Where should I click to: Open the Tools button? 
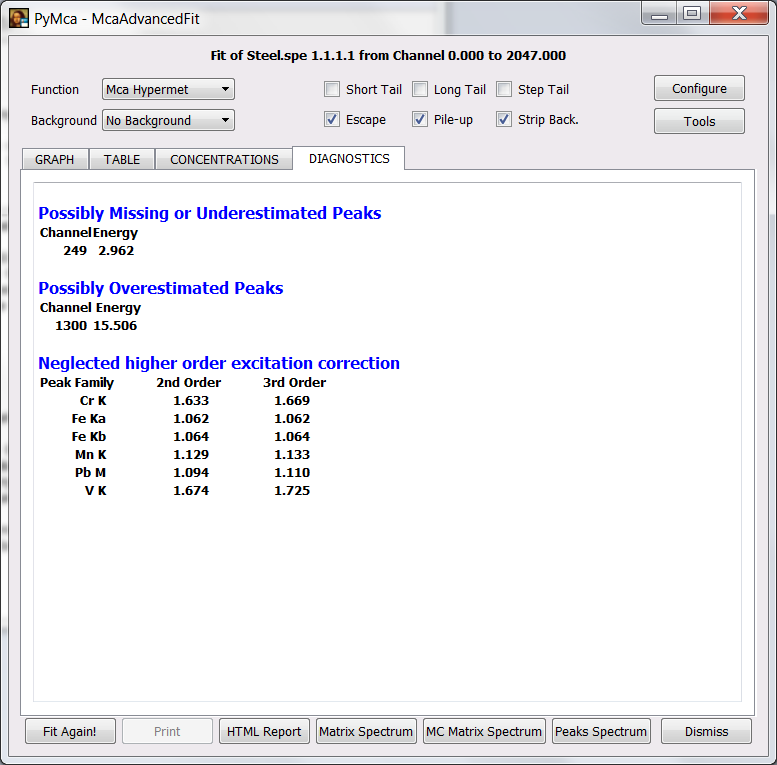click(699, 122)
